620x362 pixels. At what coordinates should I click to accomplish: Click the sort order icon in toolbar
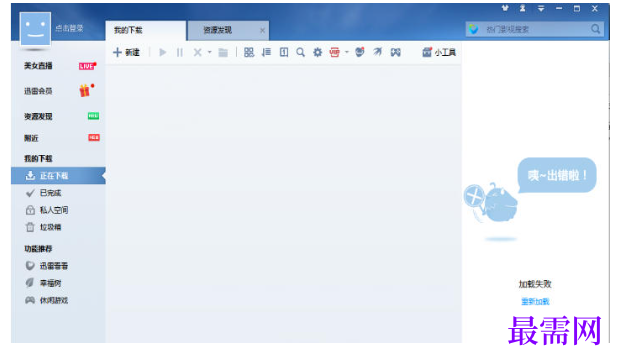pos(267,52)
